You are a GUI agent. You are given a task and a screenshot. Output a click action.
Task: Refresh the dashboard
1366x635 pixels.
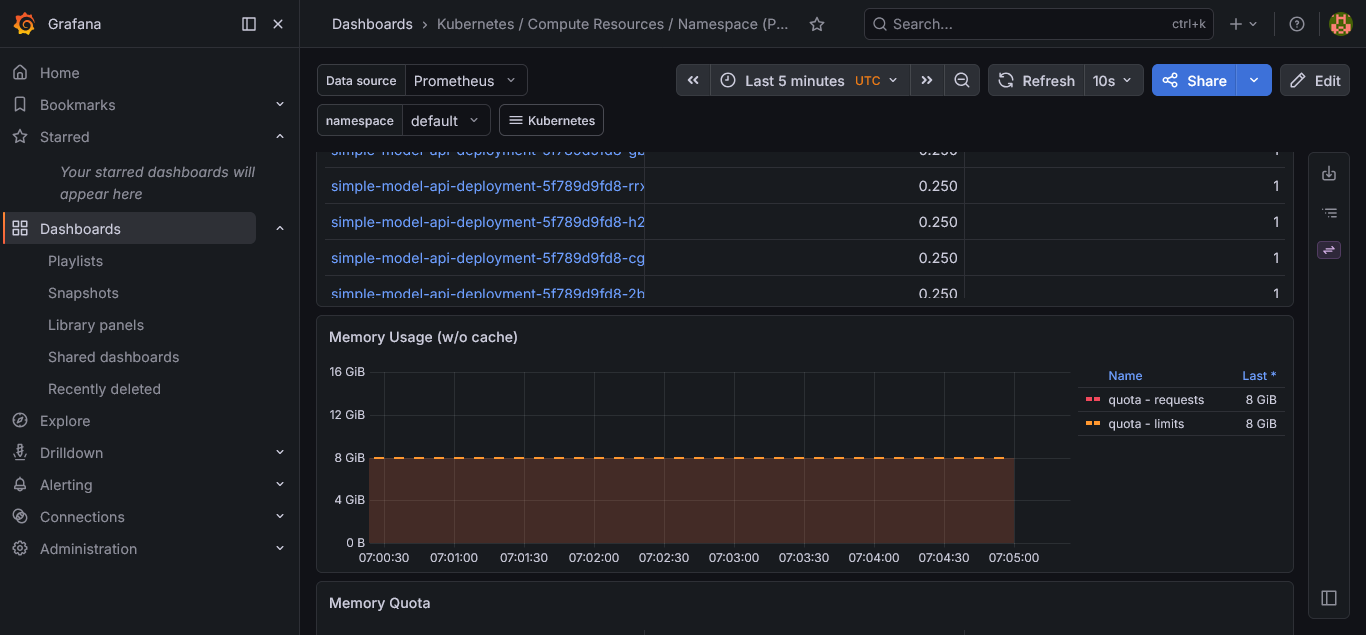click(x=1037, y=80)
